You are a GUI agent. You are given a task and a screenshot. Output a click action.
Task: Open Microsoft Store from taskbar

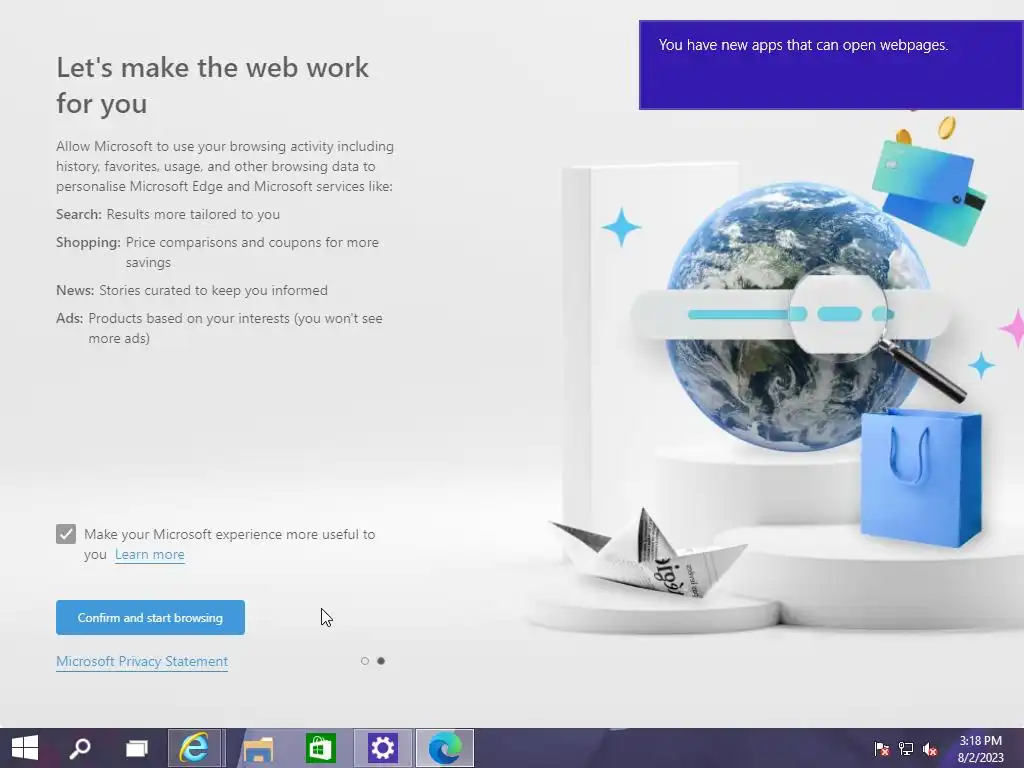320,748
